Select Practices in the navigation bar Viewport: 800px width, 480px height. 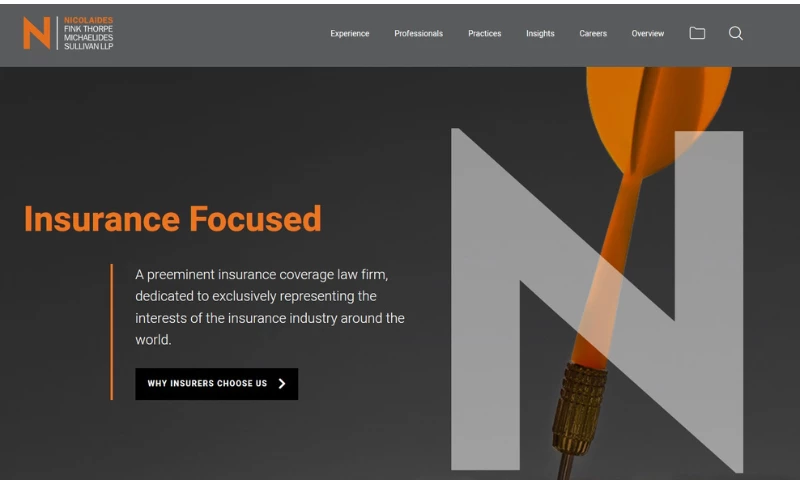(485, 34)
